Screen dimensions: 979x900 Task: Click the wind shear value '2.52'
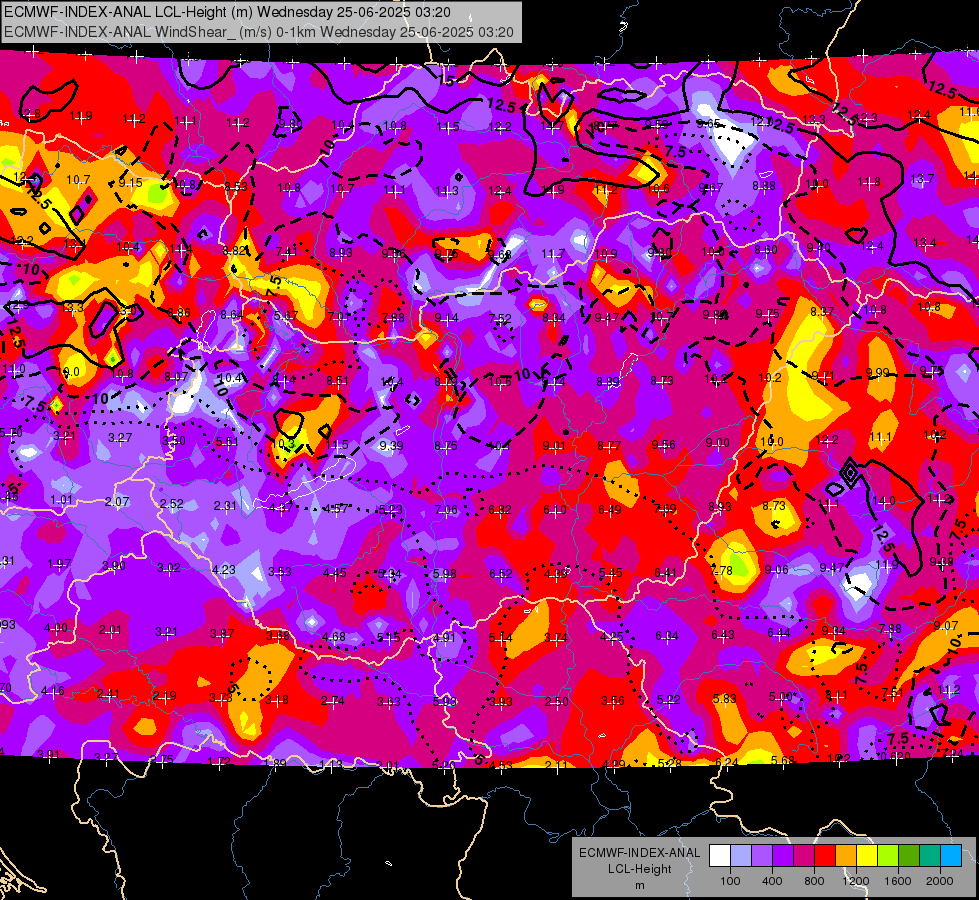point(172,503)
